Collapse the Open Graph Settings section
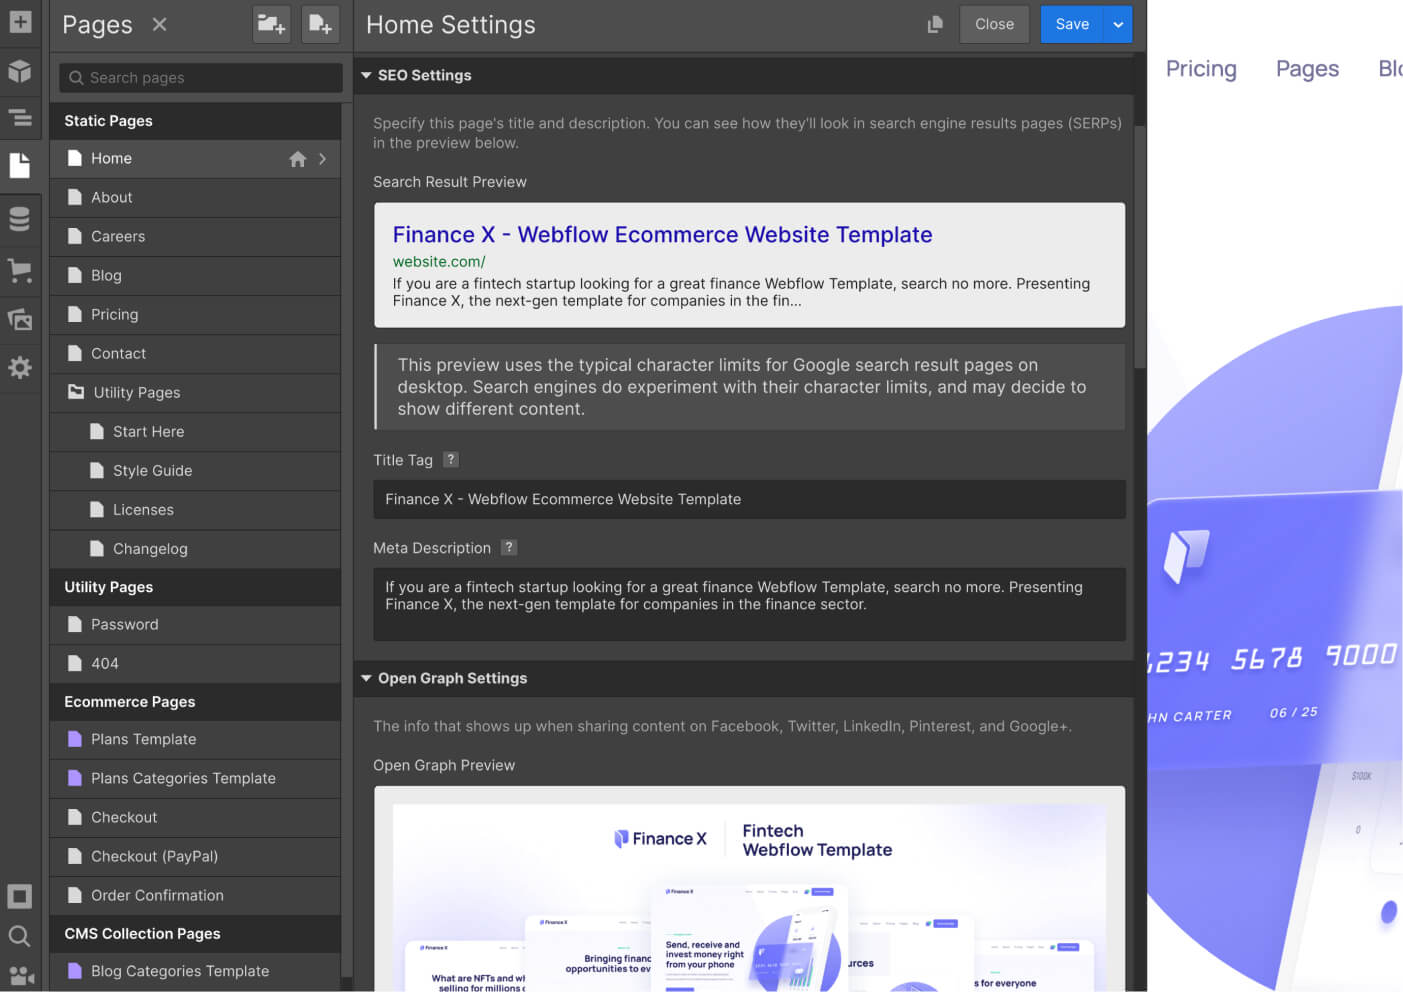The image size is (1403, 992). click(366, 678)
